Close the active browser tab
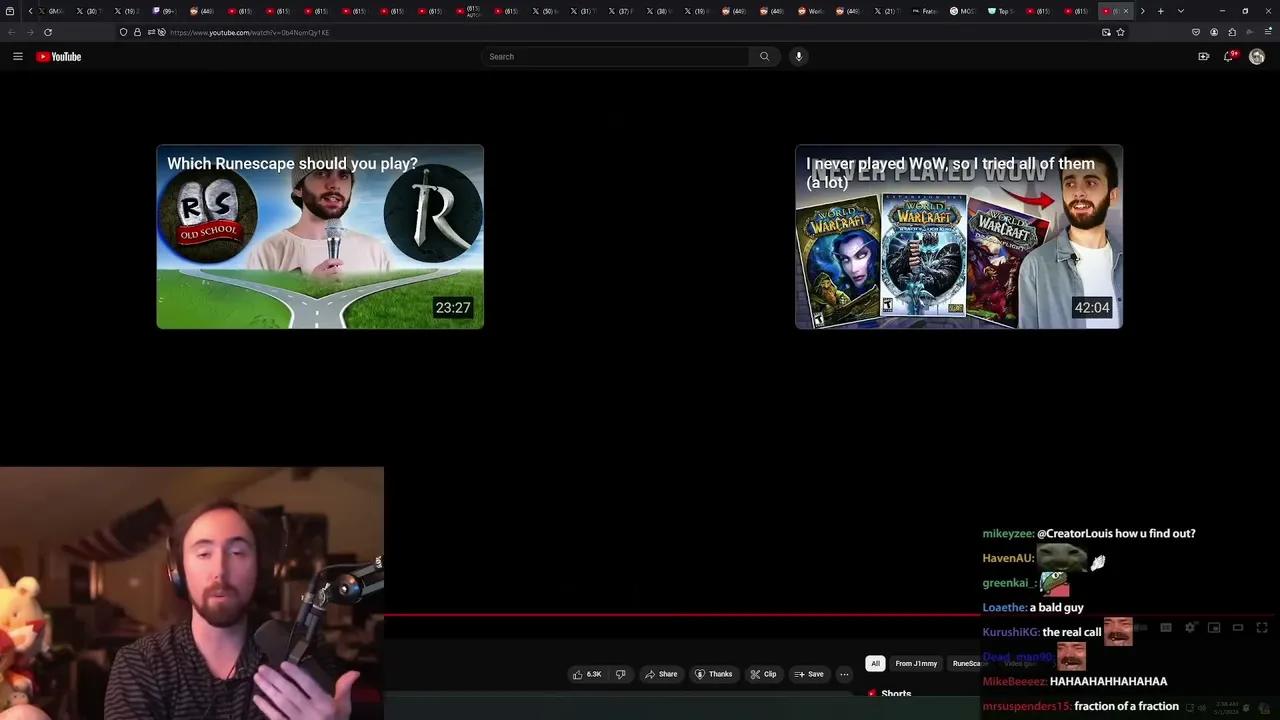 [x=1126, y=11]
